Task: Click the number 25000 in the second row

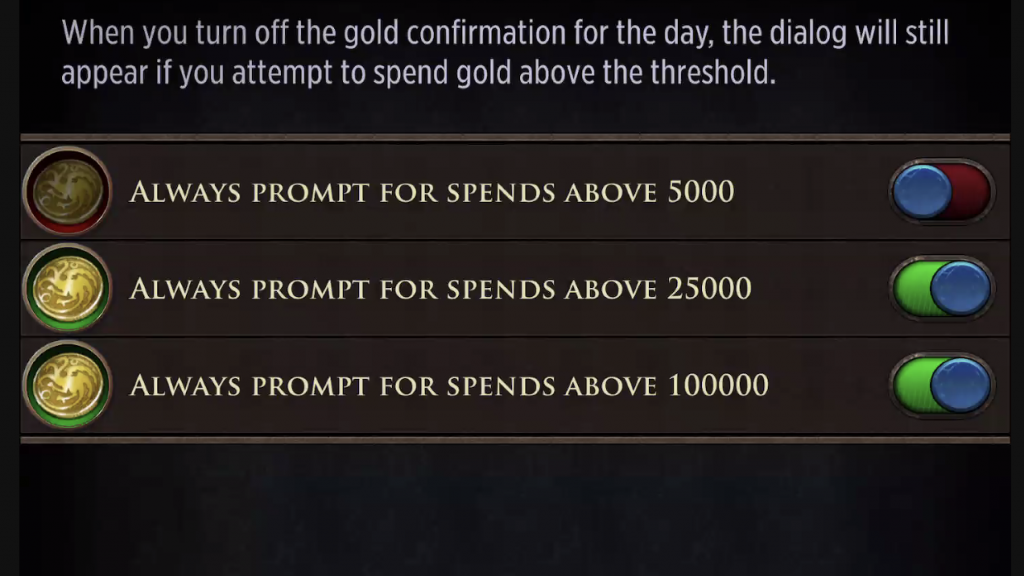Action: tap(709, 288)
